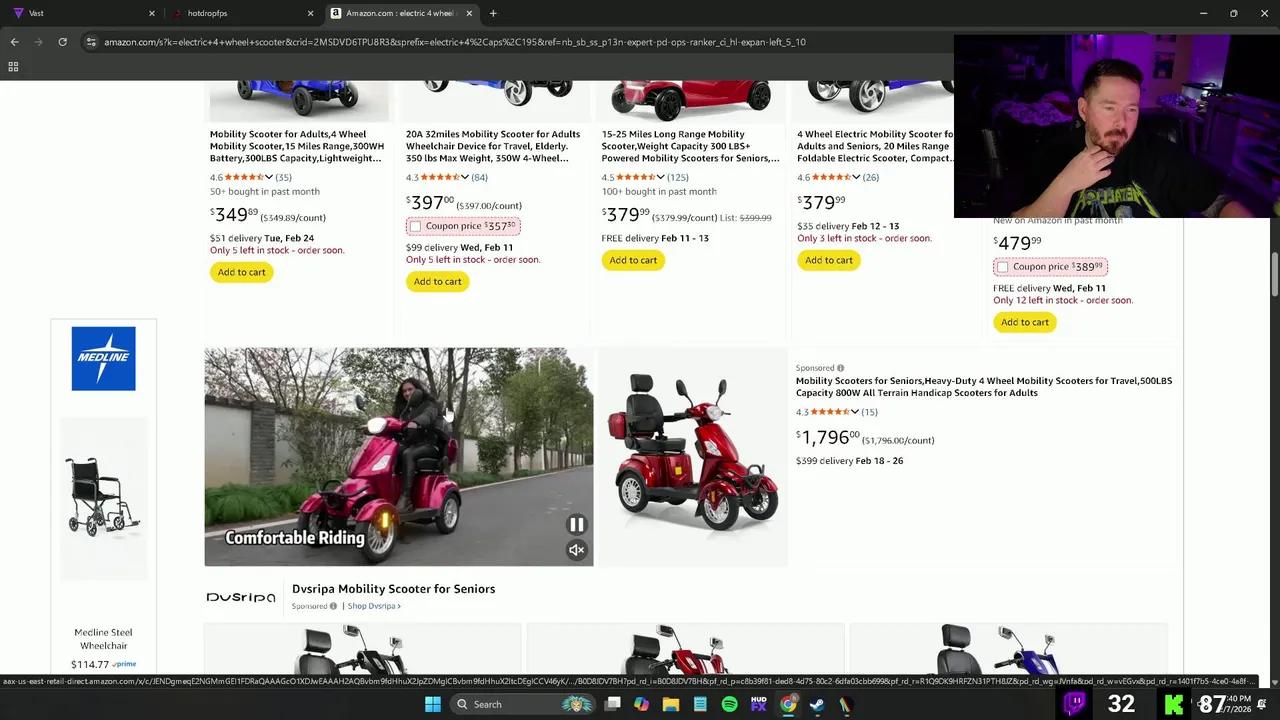Viewport: 1280px width, 720px height.
Task: Open the (15) reviews count link
Action: (x=869, y=412)
